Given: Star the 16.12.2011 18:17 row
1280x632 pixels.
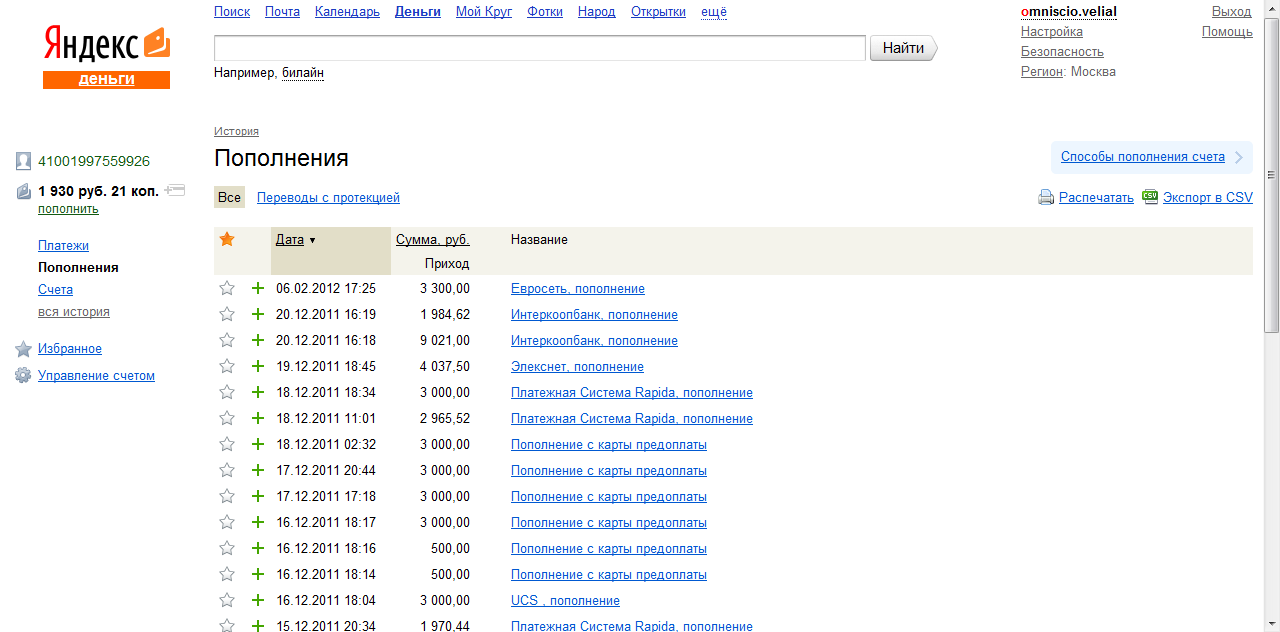Looking at the screenshot, I should (227, 522).
